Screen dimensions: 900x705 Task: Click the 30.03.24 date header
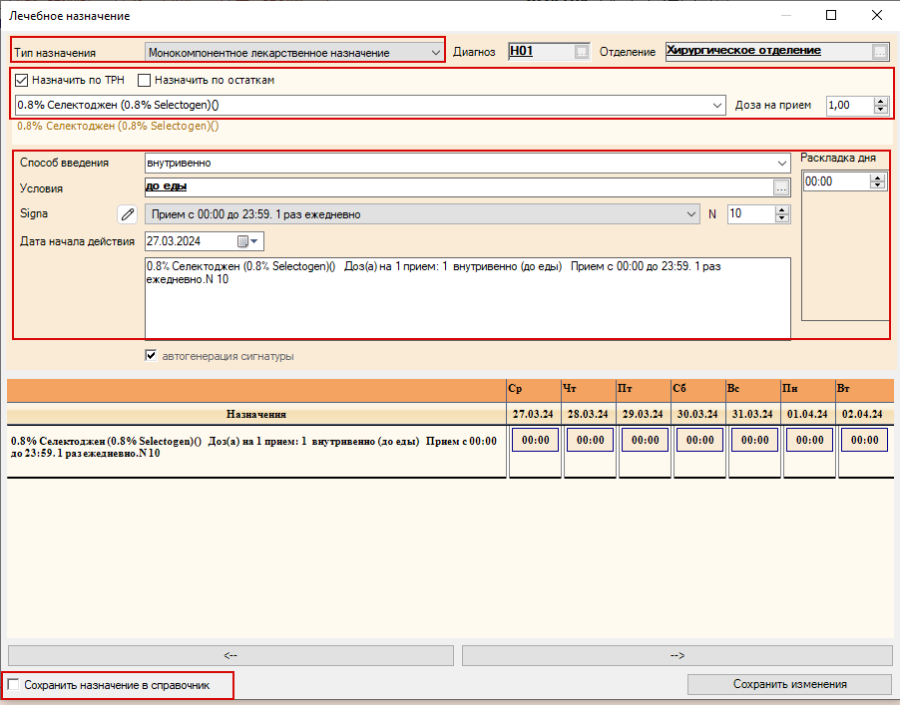tap(697, 414)
